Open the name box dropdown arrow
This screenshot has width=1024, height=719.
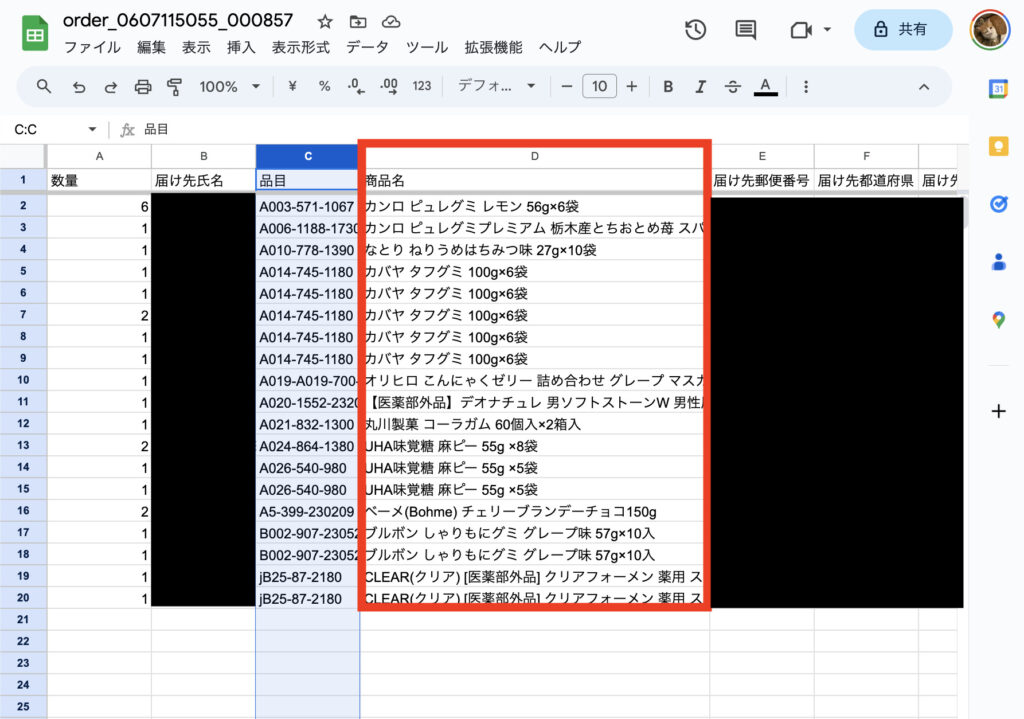(92, 129)
